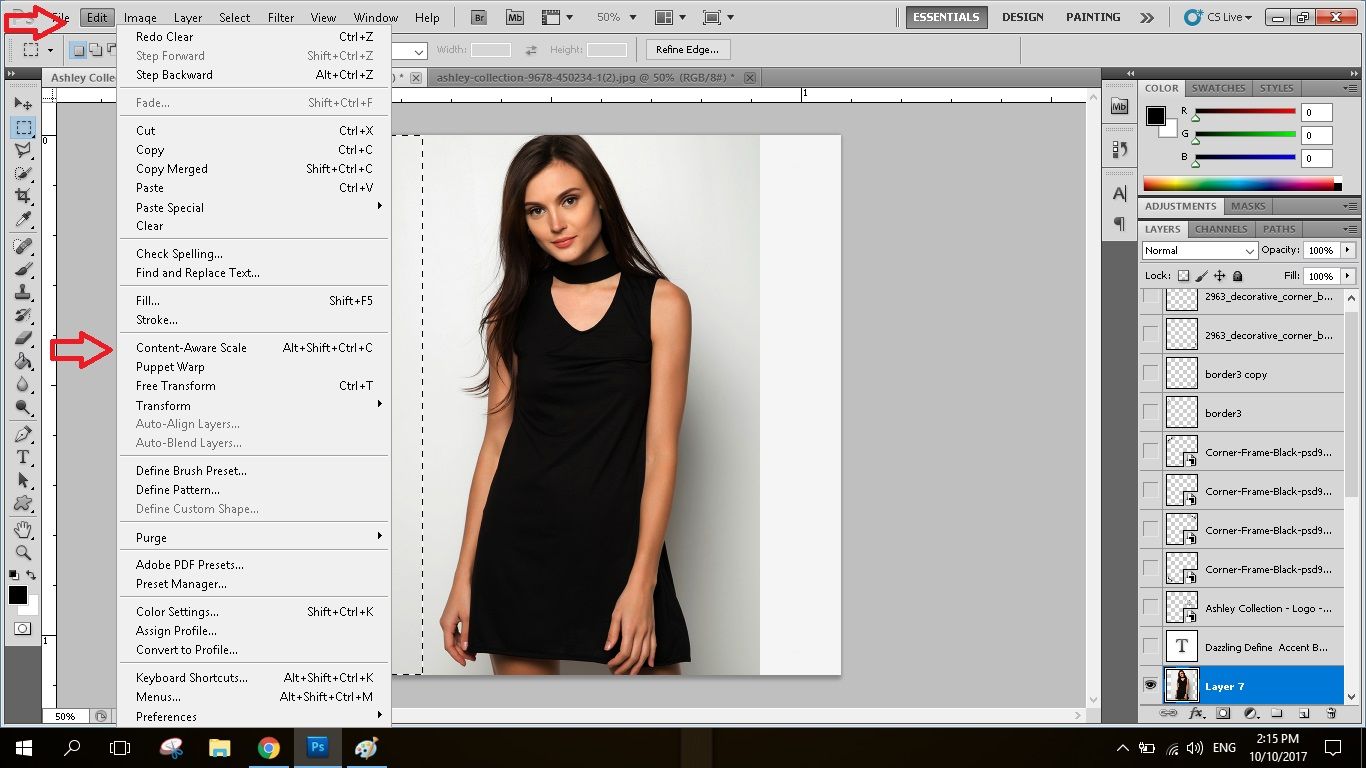Open the Opacity slider arrow
The height and width of the screenshot is (768, 1366).
tap(1348, 250)
